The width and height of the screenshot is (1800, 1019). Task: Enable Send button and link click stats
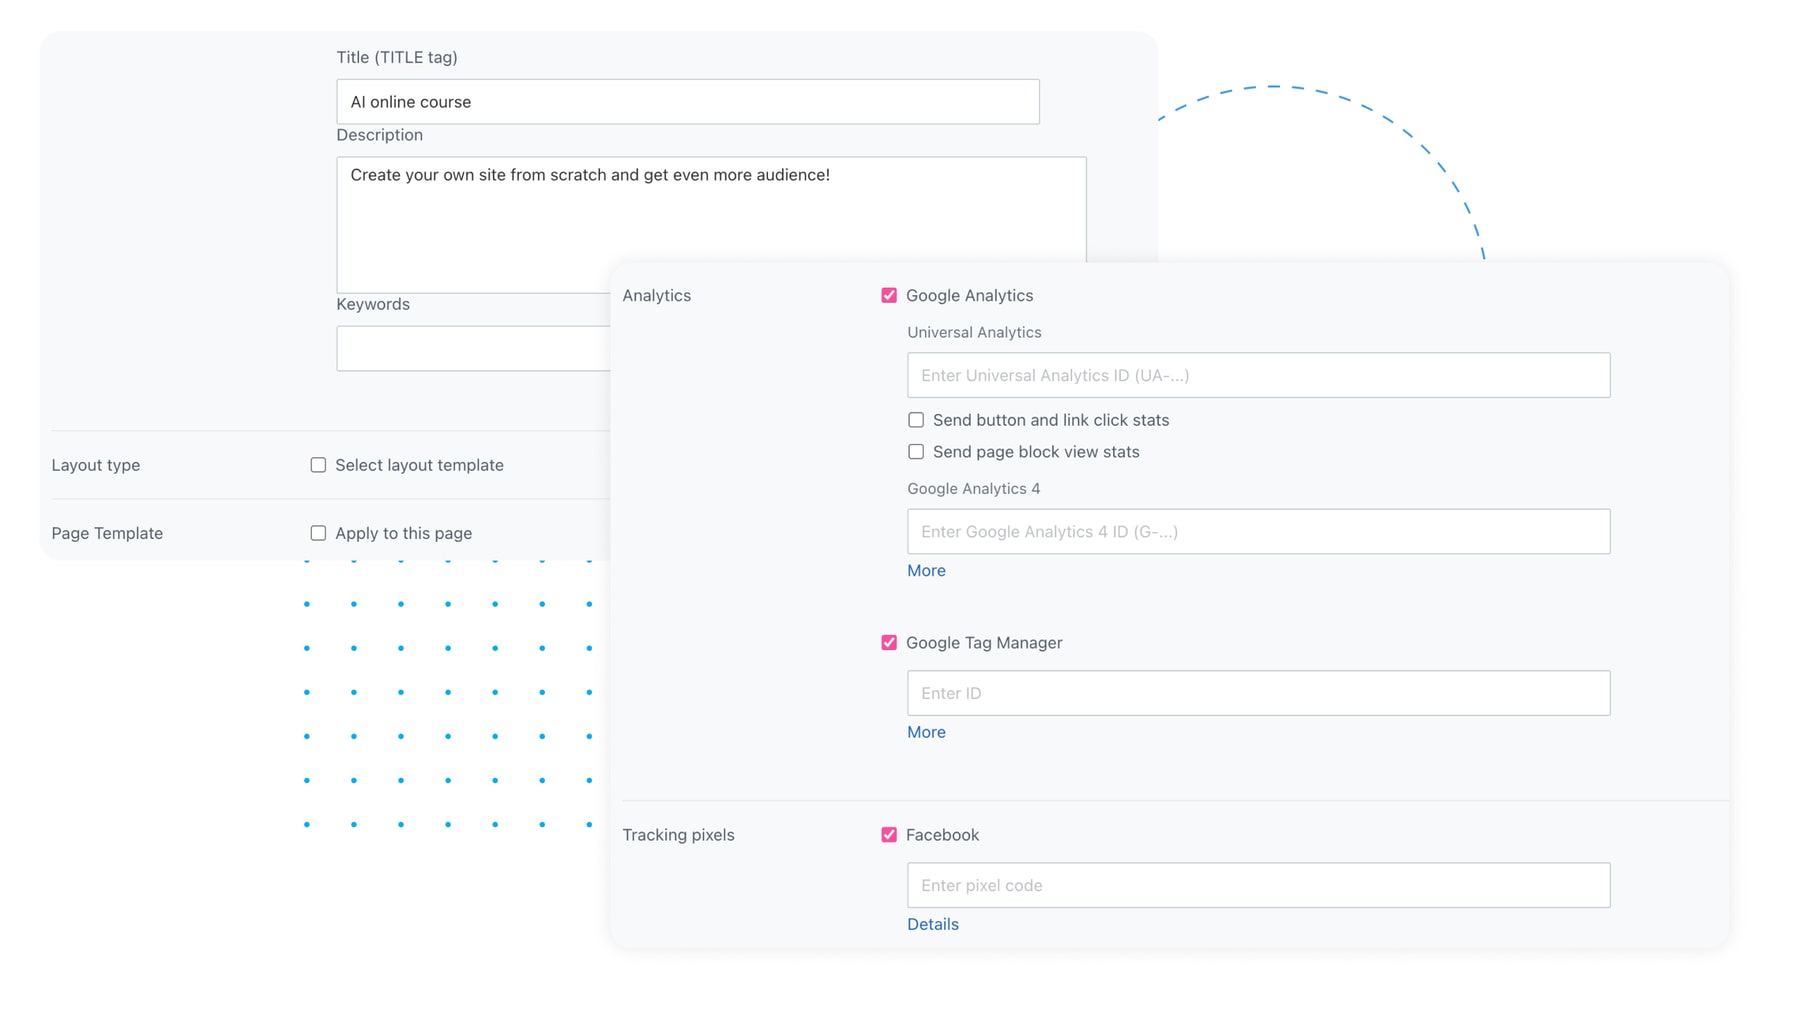coord(915,420)
